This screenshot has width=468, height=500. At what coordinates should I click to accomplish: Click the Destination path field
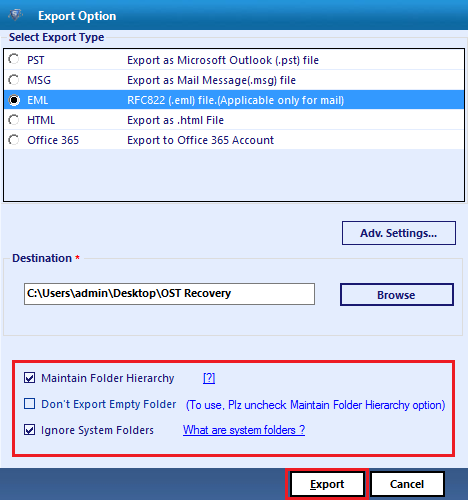pos(169,294)
